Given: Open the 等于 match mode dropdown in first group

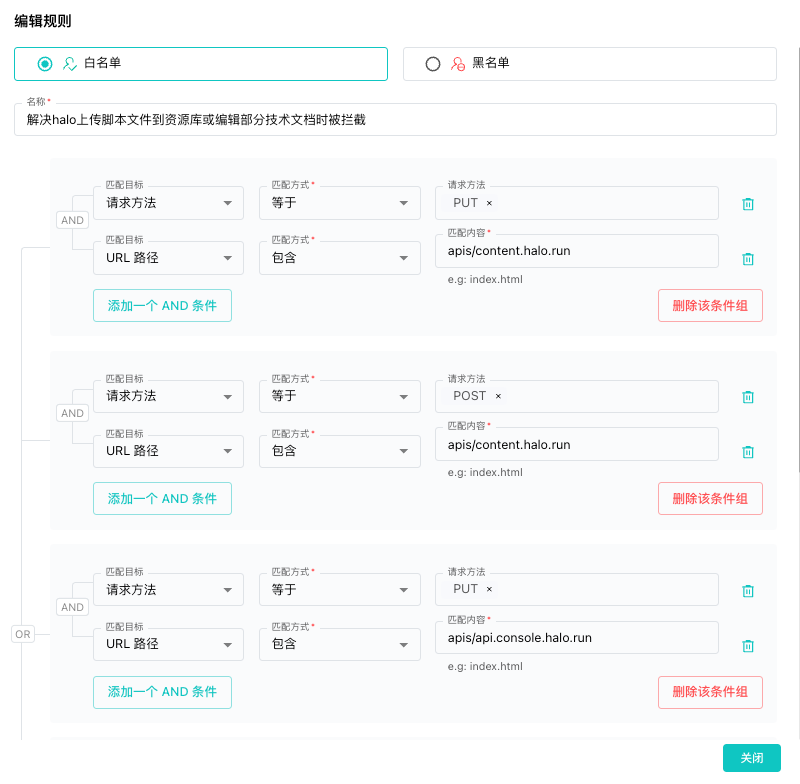Looking at the screenshot, I should [x=340, y=203].
